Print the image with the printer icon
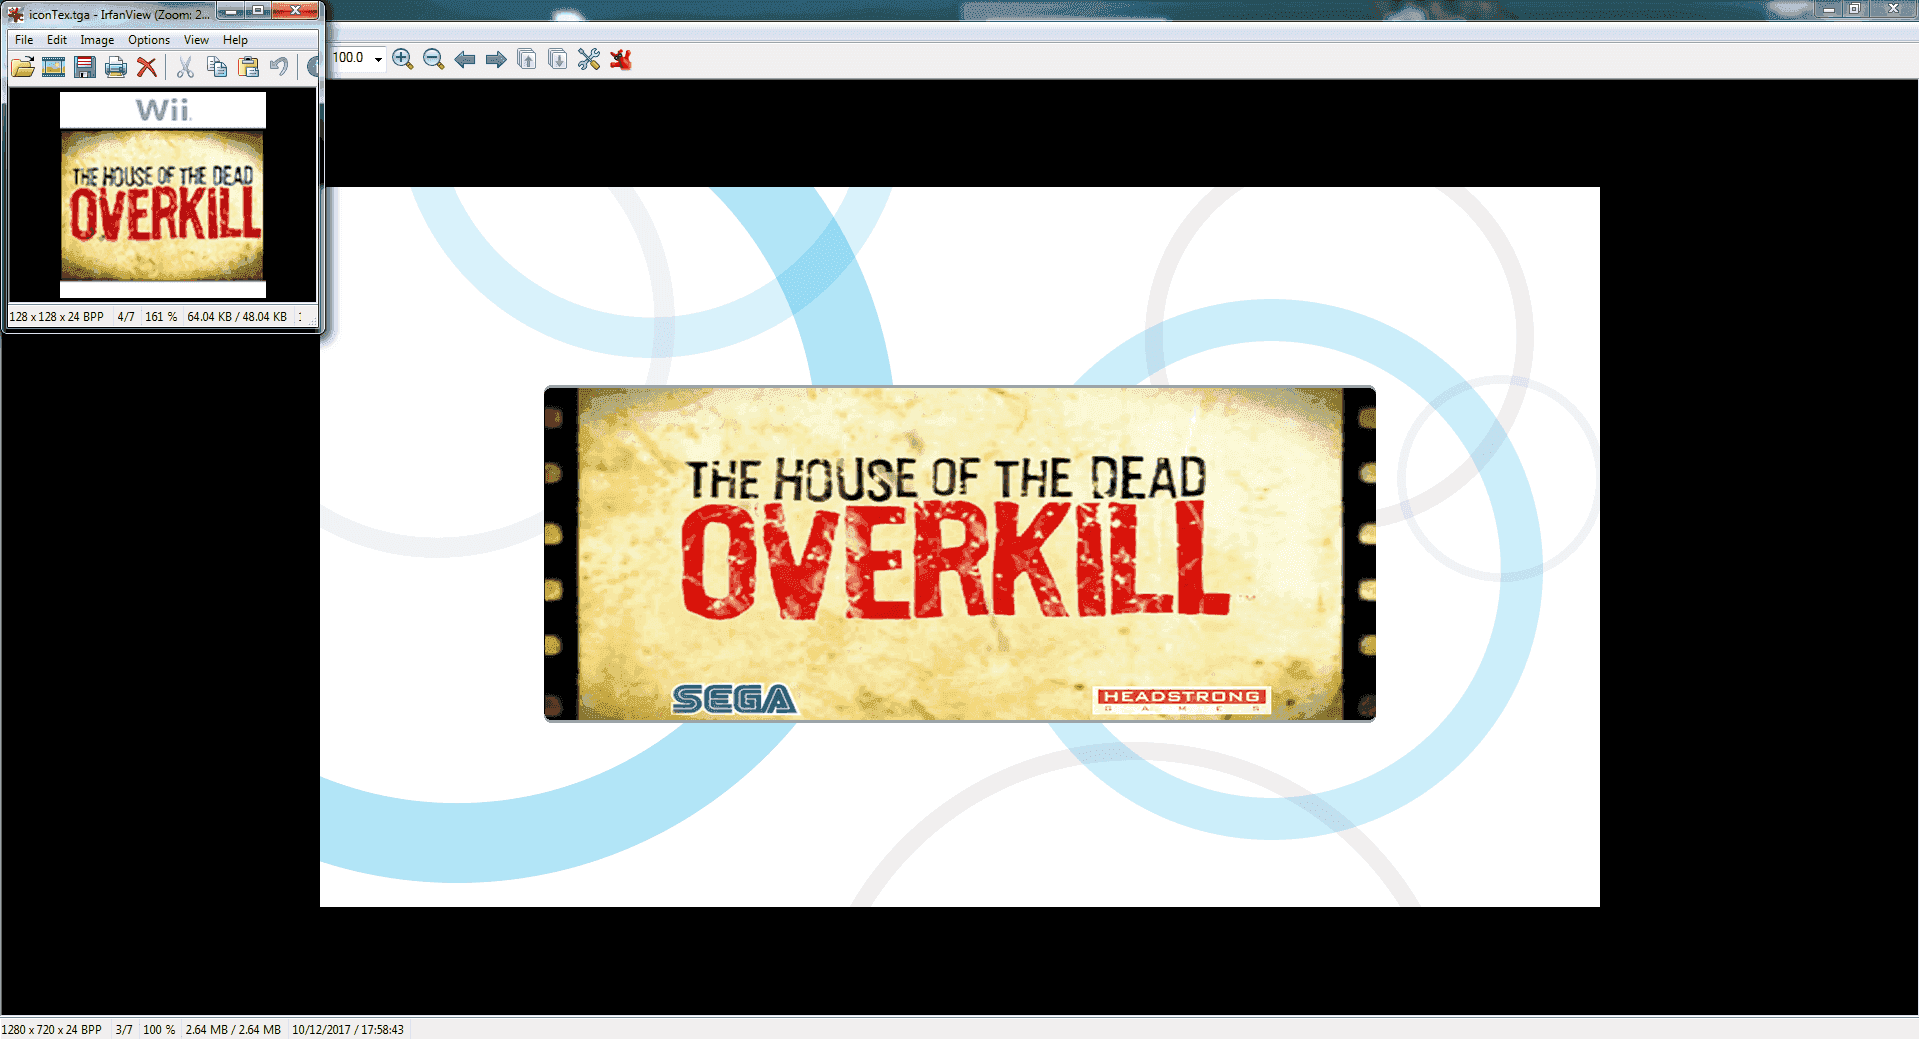 pyautogui.click(x=116, y=67)
